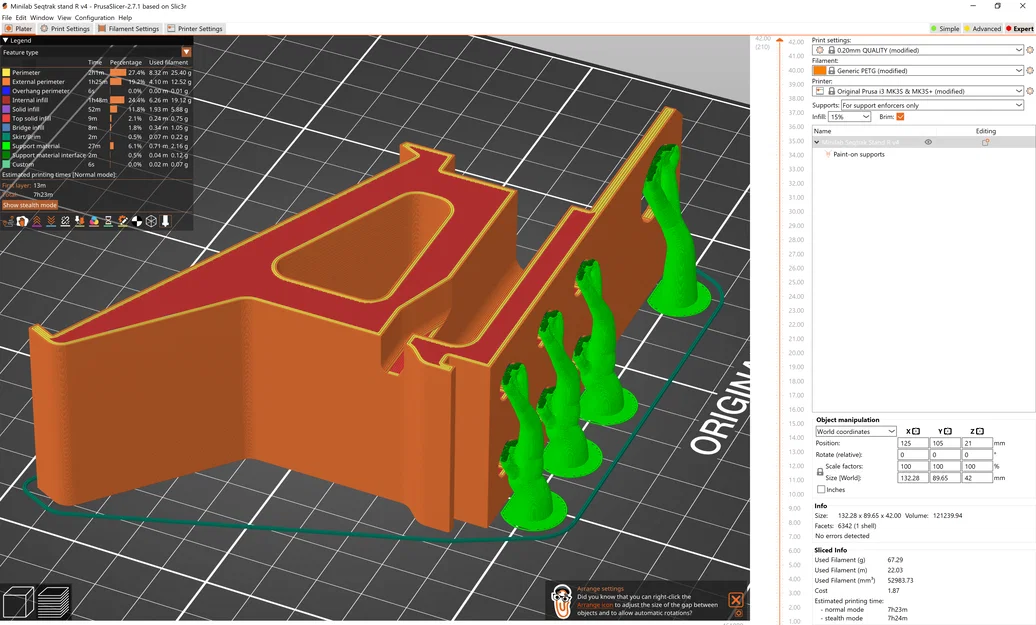Click the editing icon for the Minilab object
The image size is (1036, 625).
pos(985,142)
